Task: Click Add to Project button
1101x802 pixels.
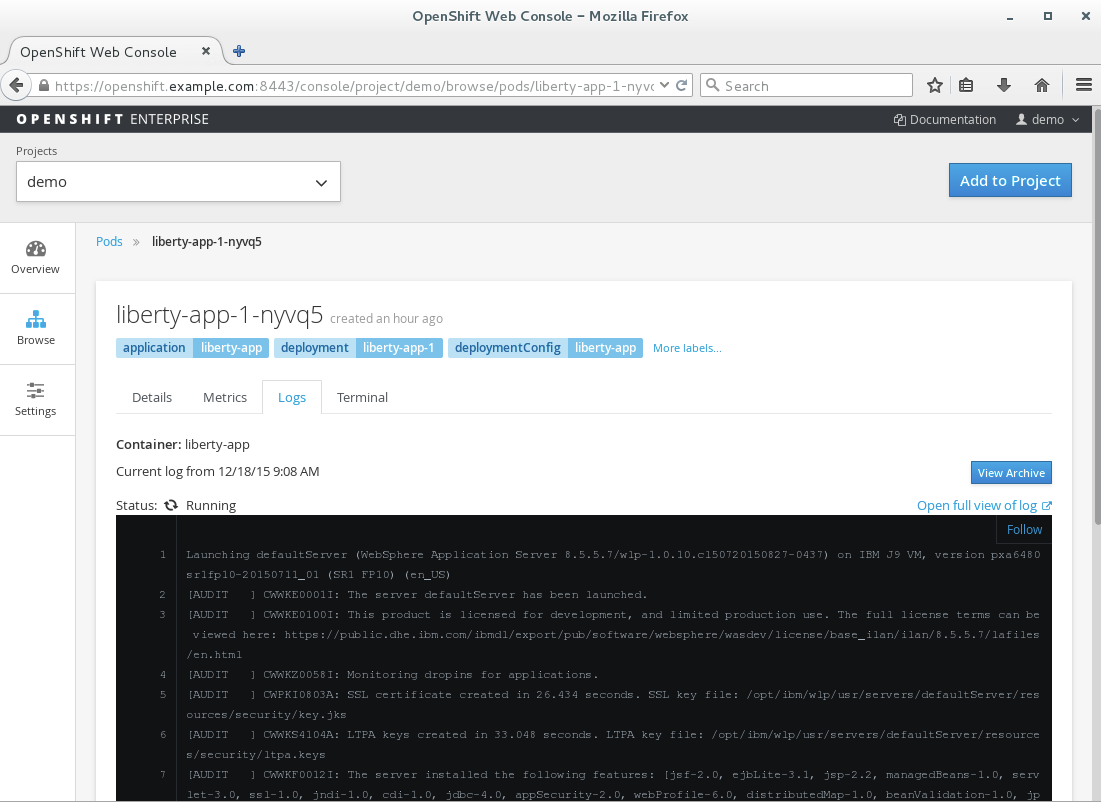Action: (x=1010, y=180)
